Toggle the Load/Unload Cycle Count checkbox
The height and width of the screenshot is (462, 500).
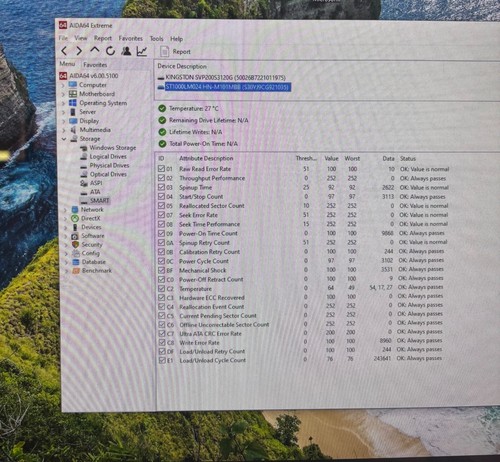click(x=162, y=360)
